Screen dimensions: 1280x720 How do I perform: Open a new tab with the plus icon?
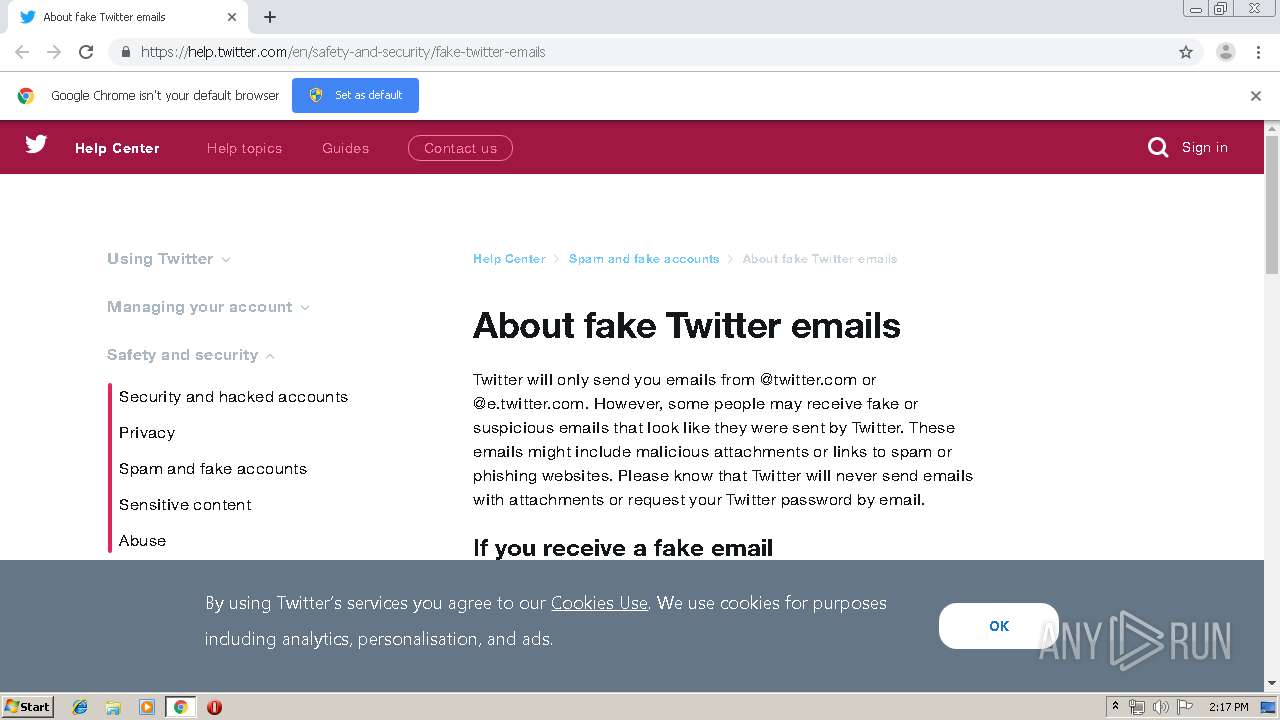point(270,17)
